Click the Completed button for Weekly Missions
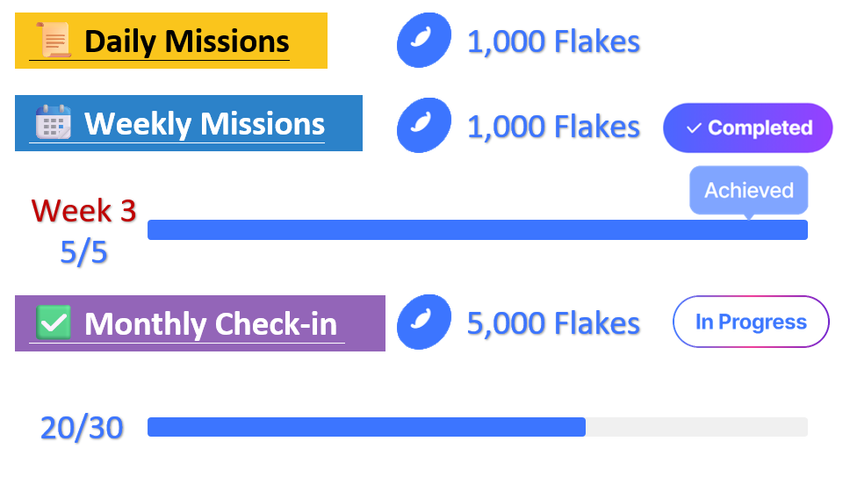 tap(748, 128)
